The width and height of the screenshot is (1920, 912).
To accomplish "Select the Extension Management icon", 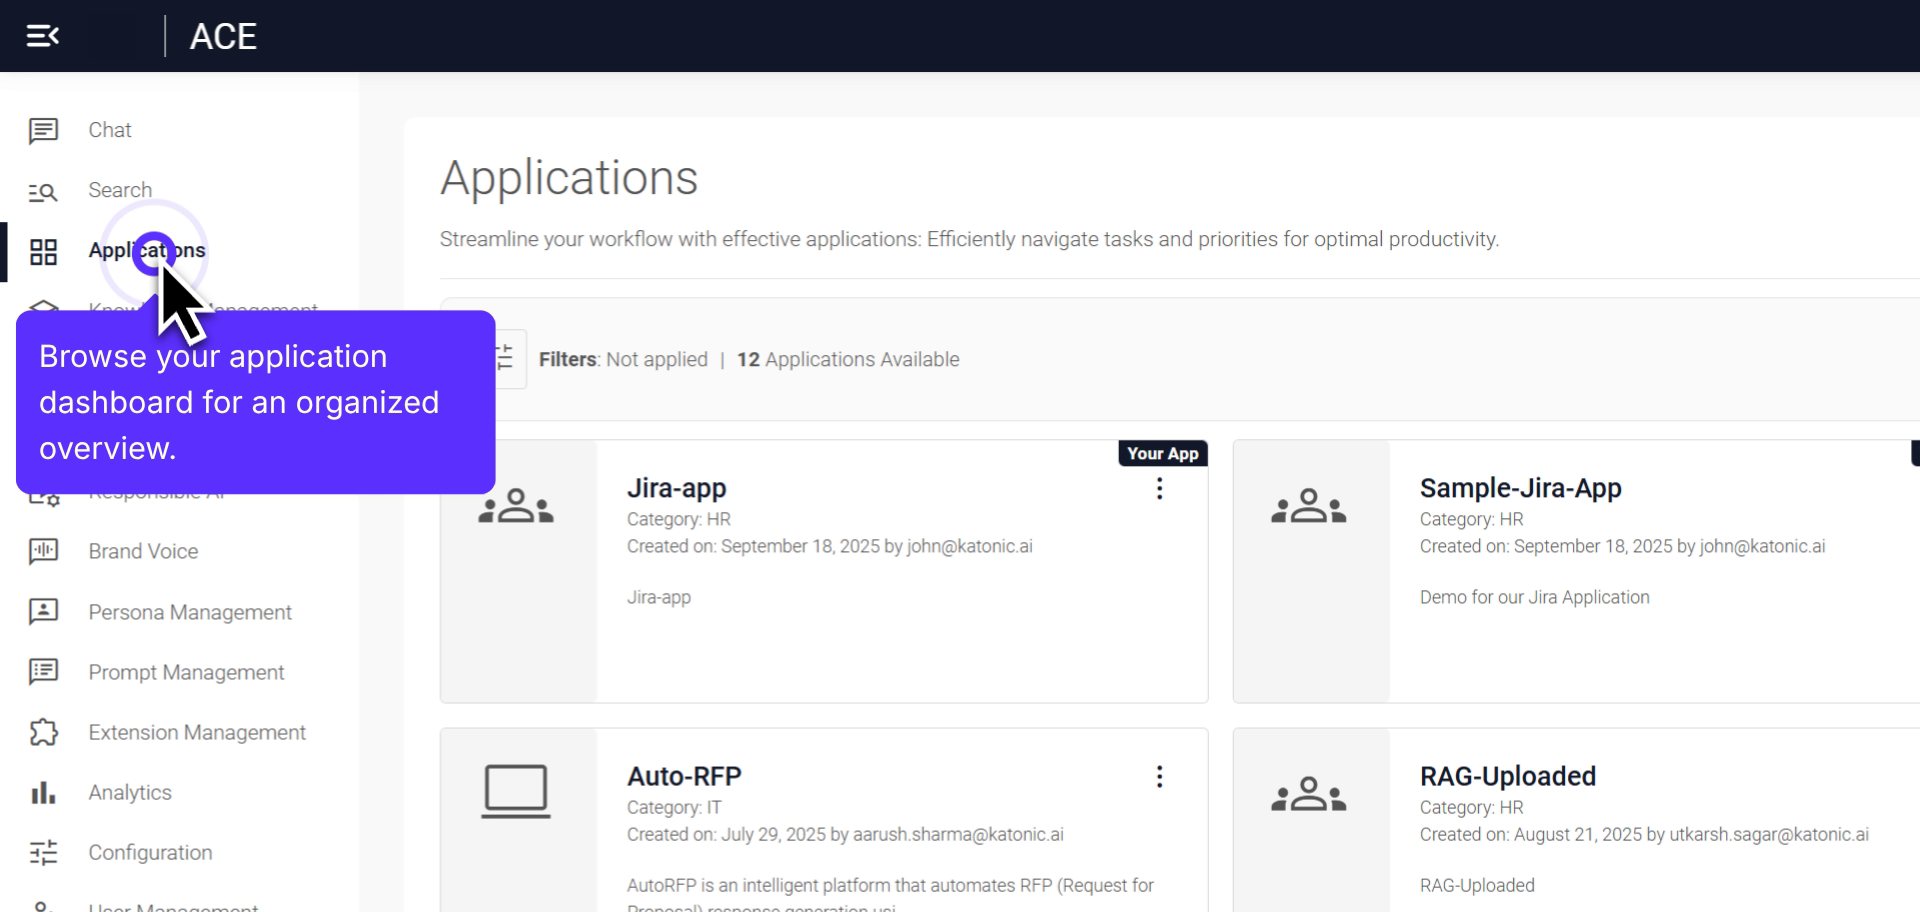I will click(43, 732).
